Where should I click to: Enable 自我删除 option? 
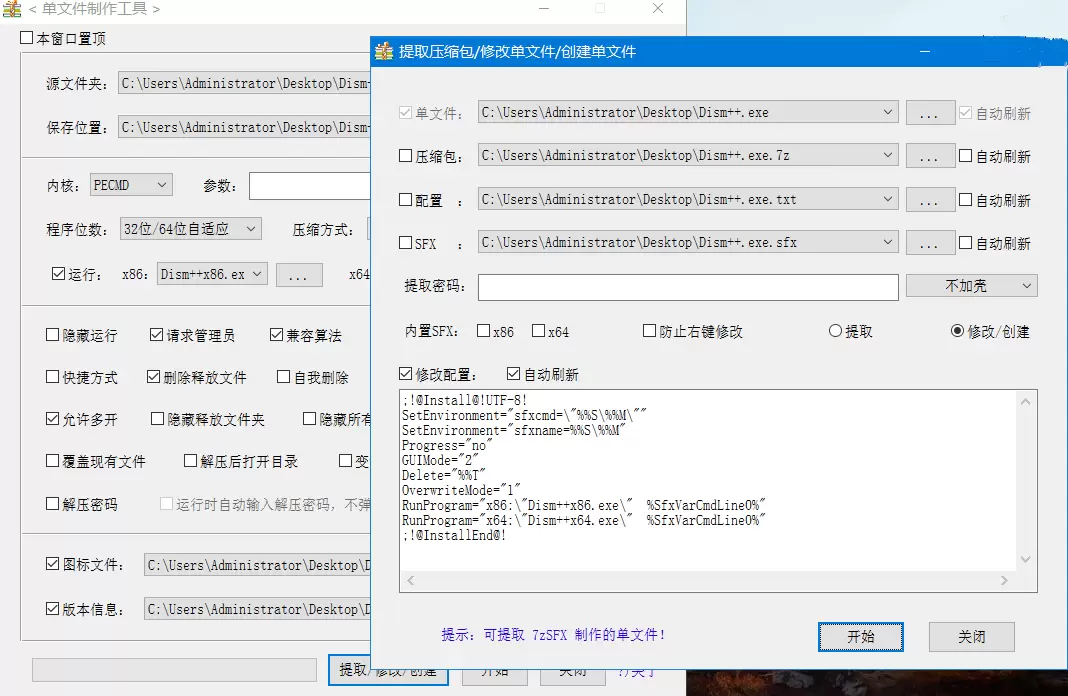coord(283,377)
